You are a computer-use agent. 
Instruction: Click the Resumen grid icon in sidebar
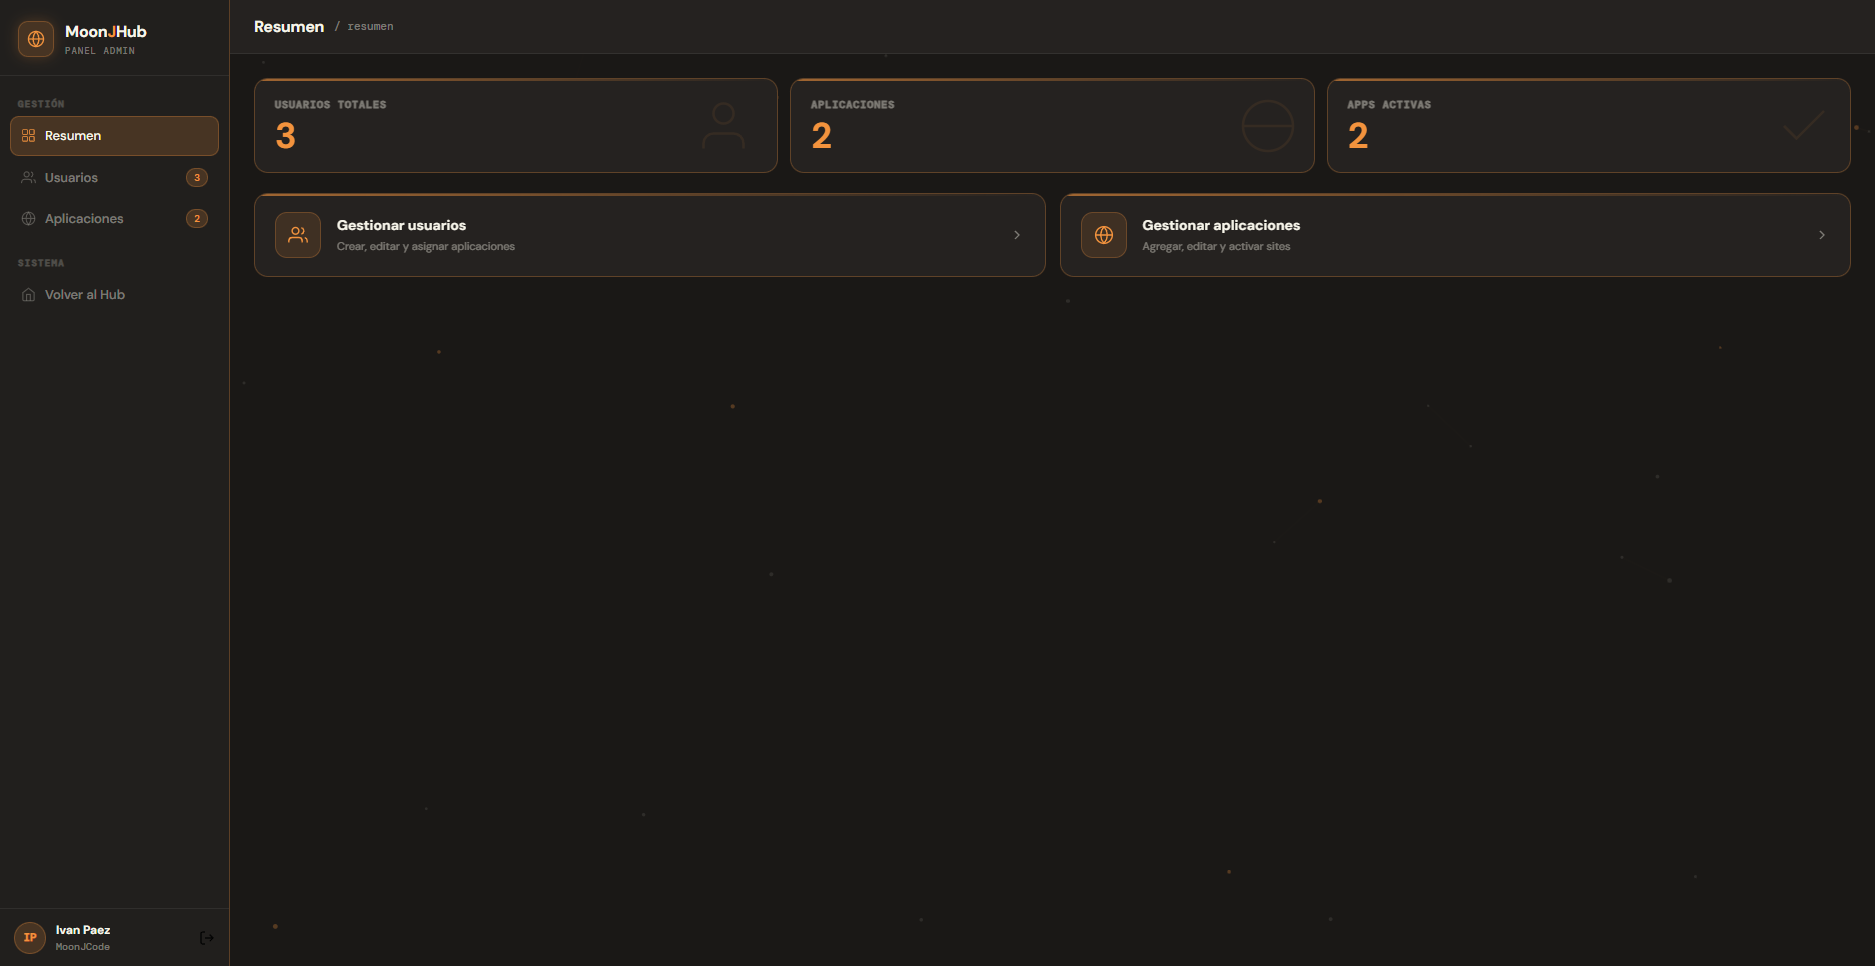(x=28, y=136)
